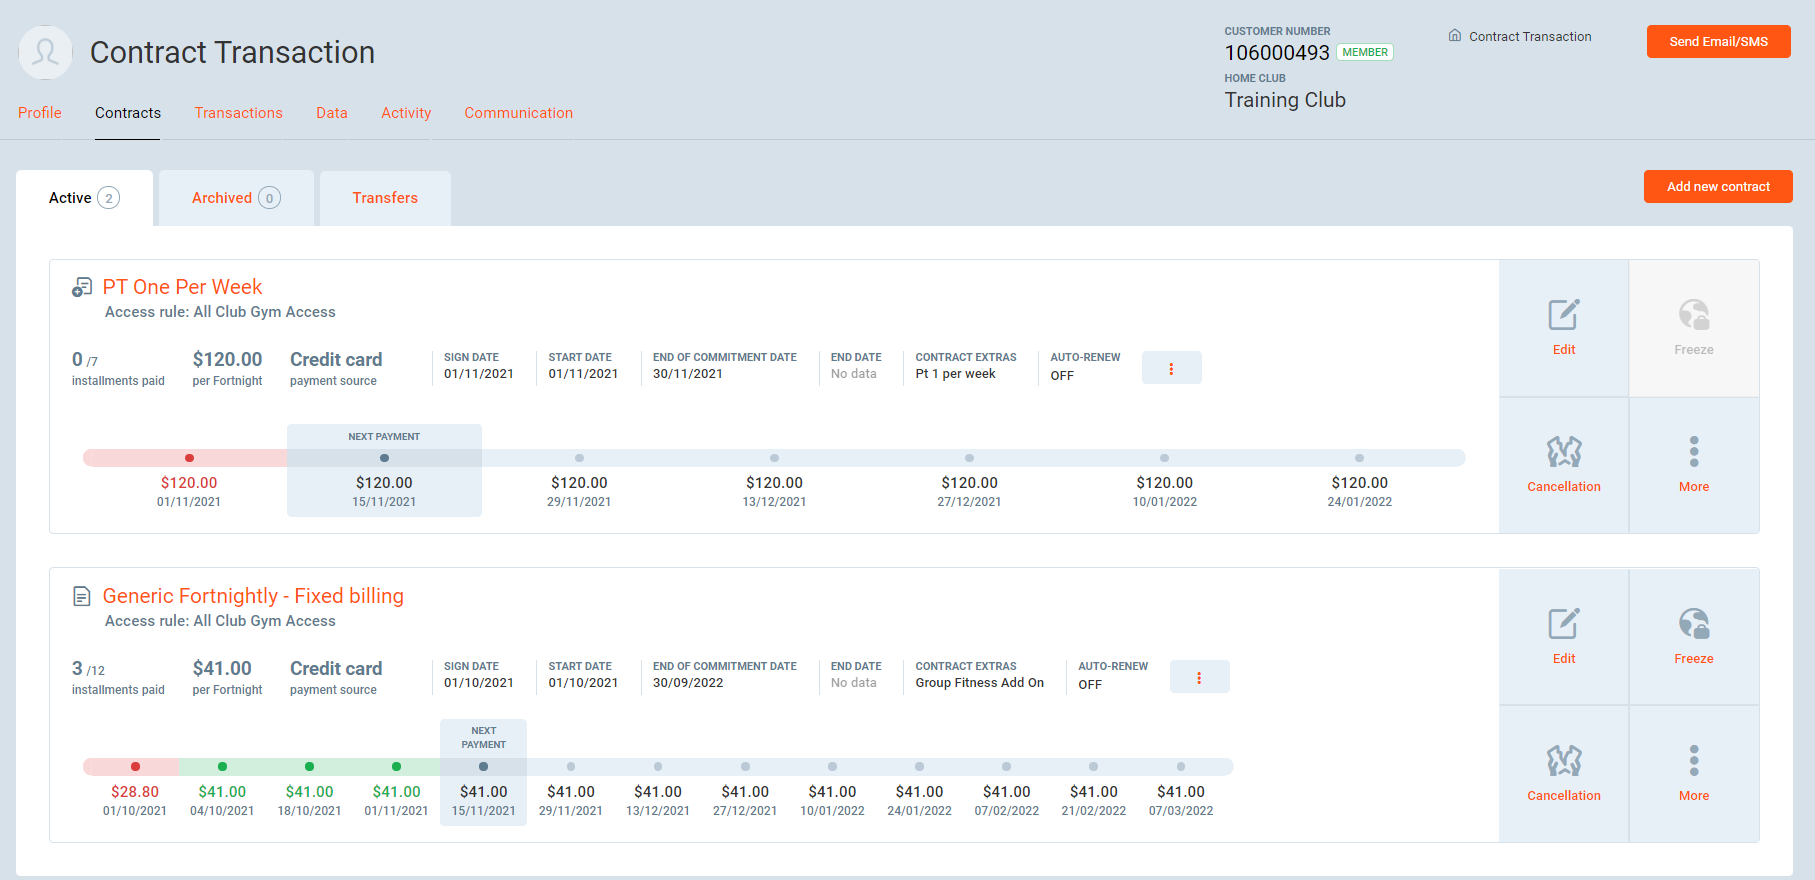Open the Communication menu tab
This screenshot has height=880, width=1815.
tap(518, 113)
